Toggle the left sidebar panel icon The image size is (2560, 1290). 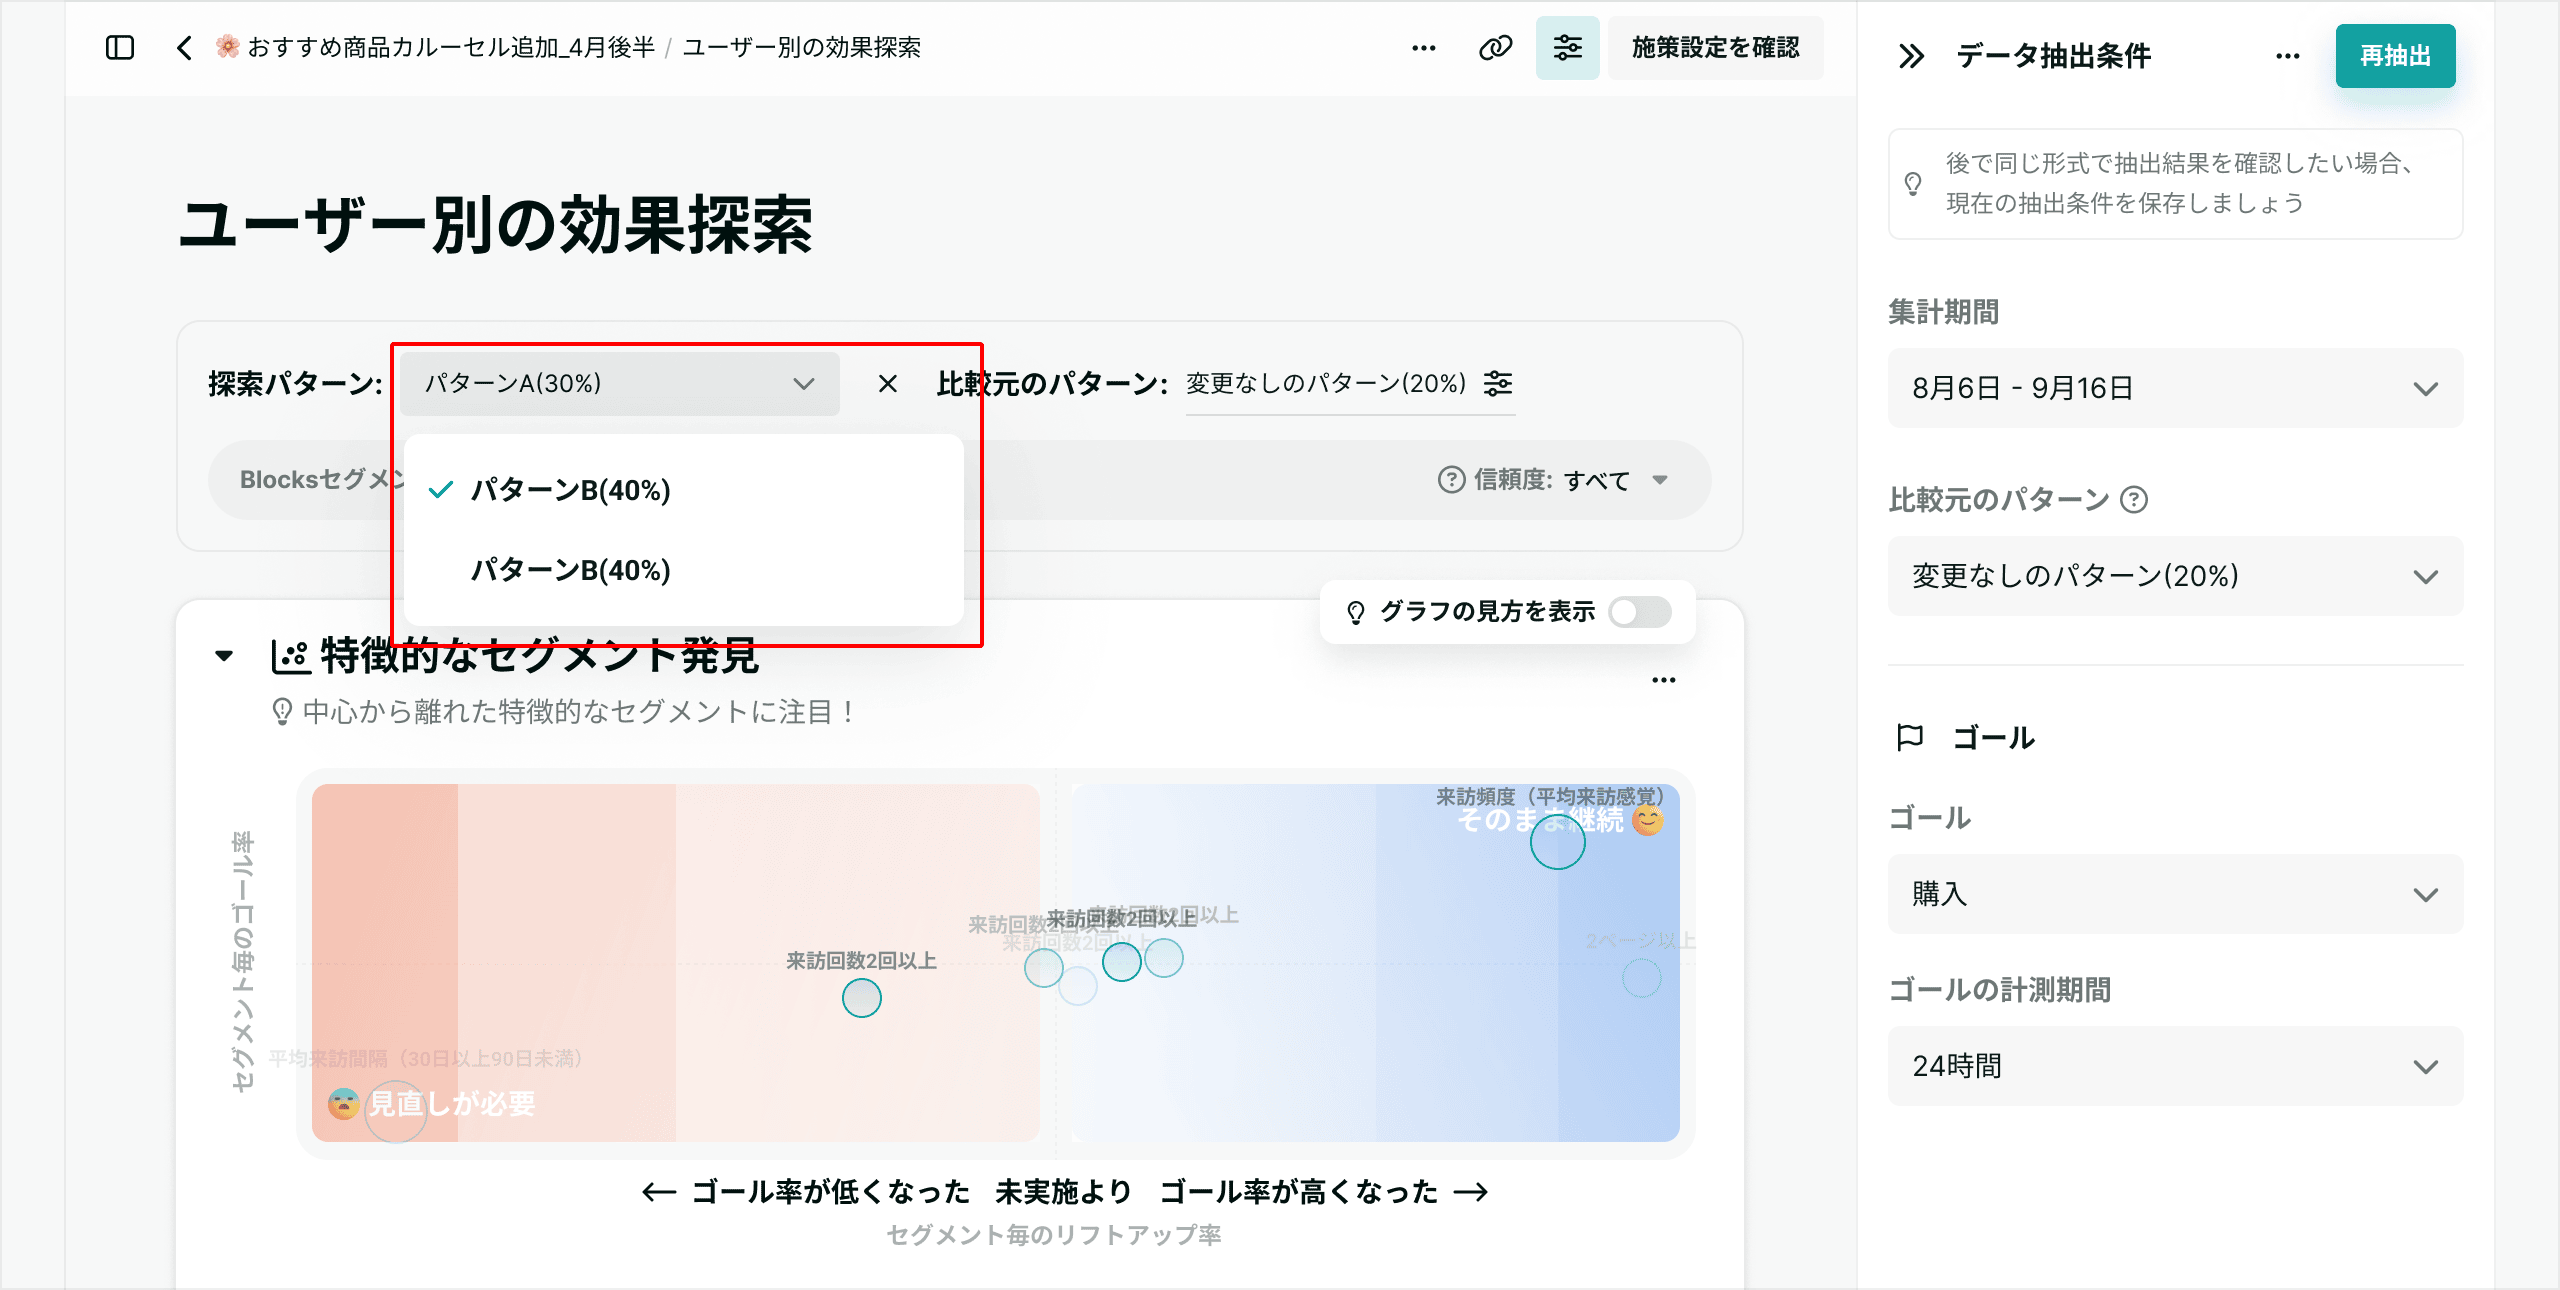(x=120, y=47)
